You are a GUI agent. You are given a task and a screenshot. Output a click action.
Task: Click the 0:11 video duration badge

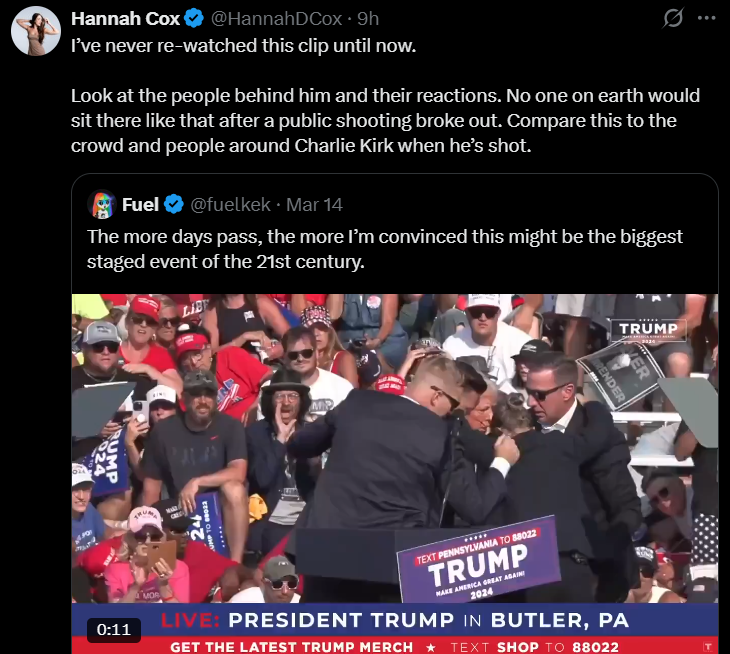pos(114,630)
